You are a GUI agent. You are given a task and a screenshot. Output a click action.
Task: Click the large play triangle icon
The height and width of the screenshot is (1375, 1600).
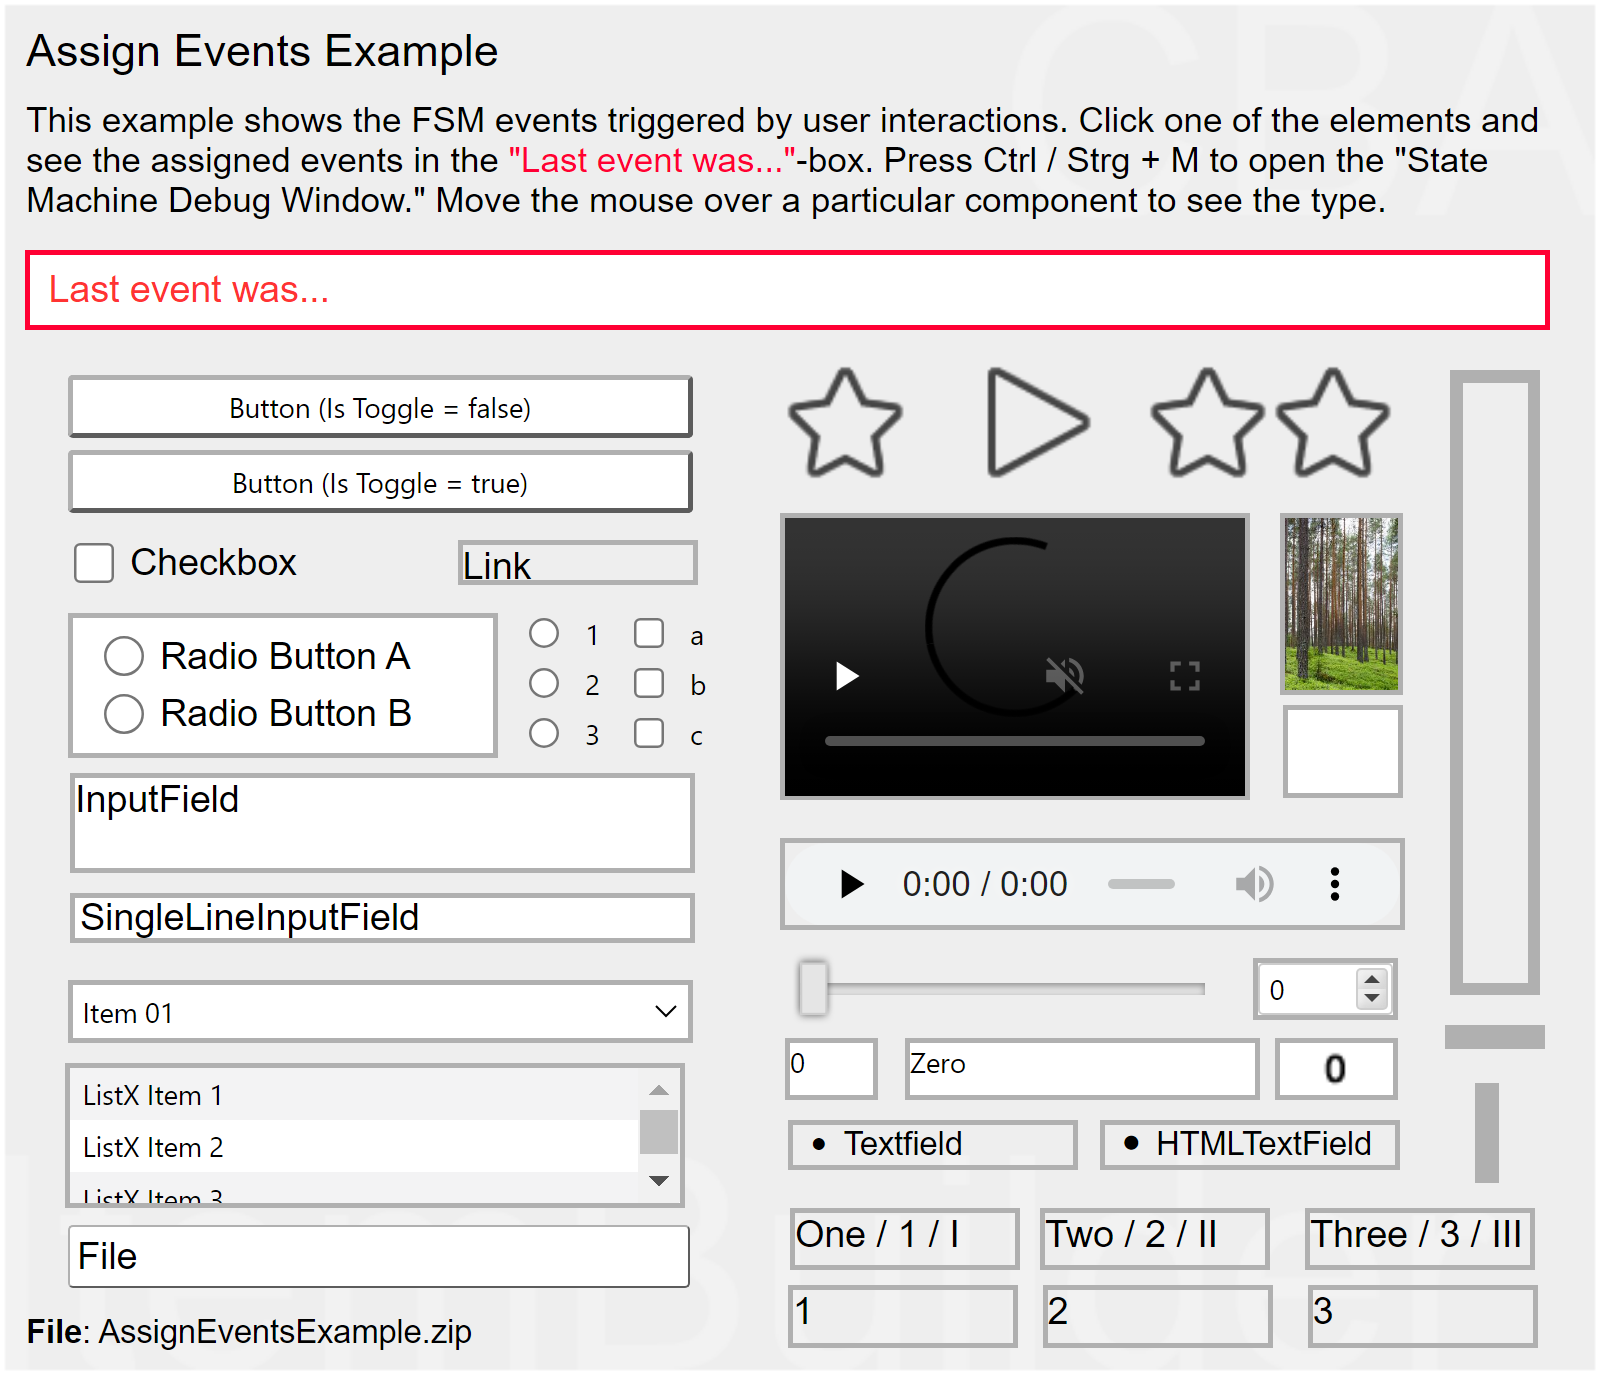coord(1033,422)
